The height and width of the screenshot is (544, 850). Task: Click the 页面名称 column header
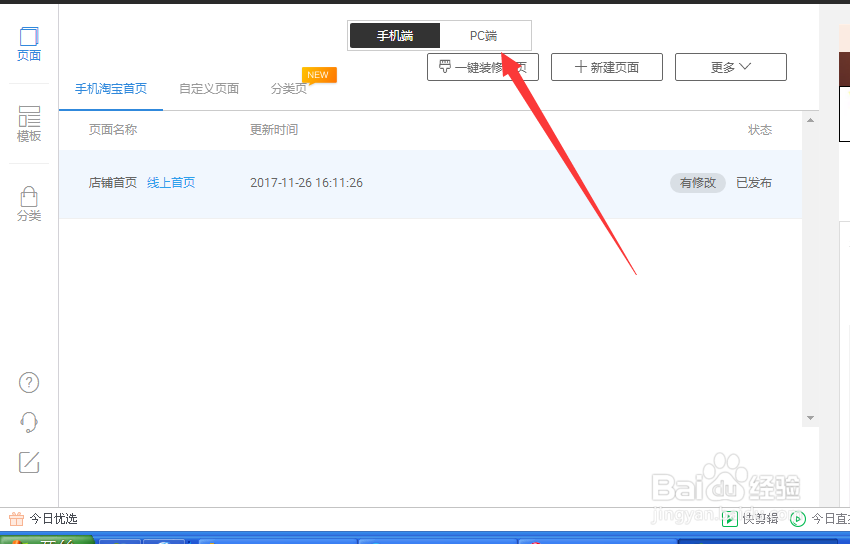coord(113,130)
